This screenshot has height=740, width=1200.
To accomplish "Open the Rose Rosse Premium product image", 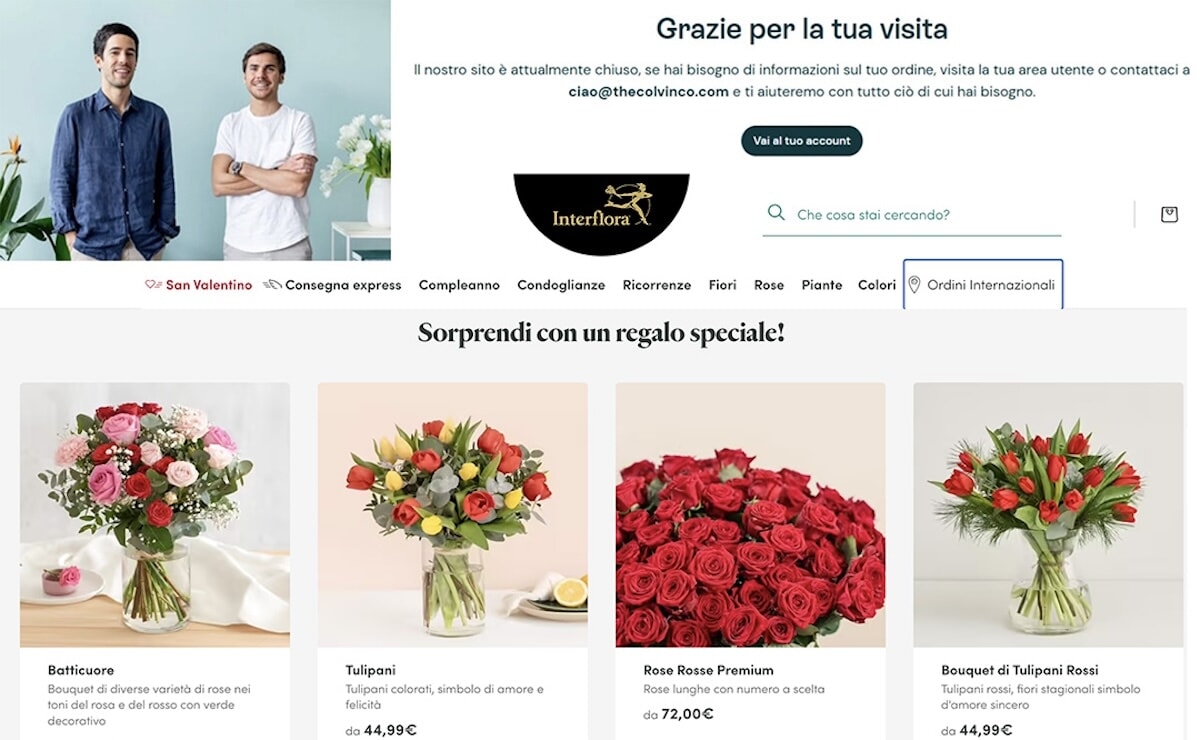I will coord(750,515).
